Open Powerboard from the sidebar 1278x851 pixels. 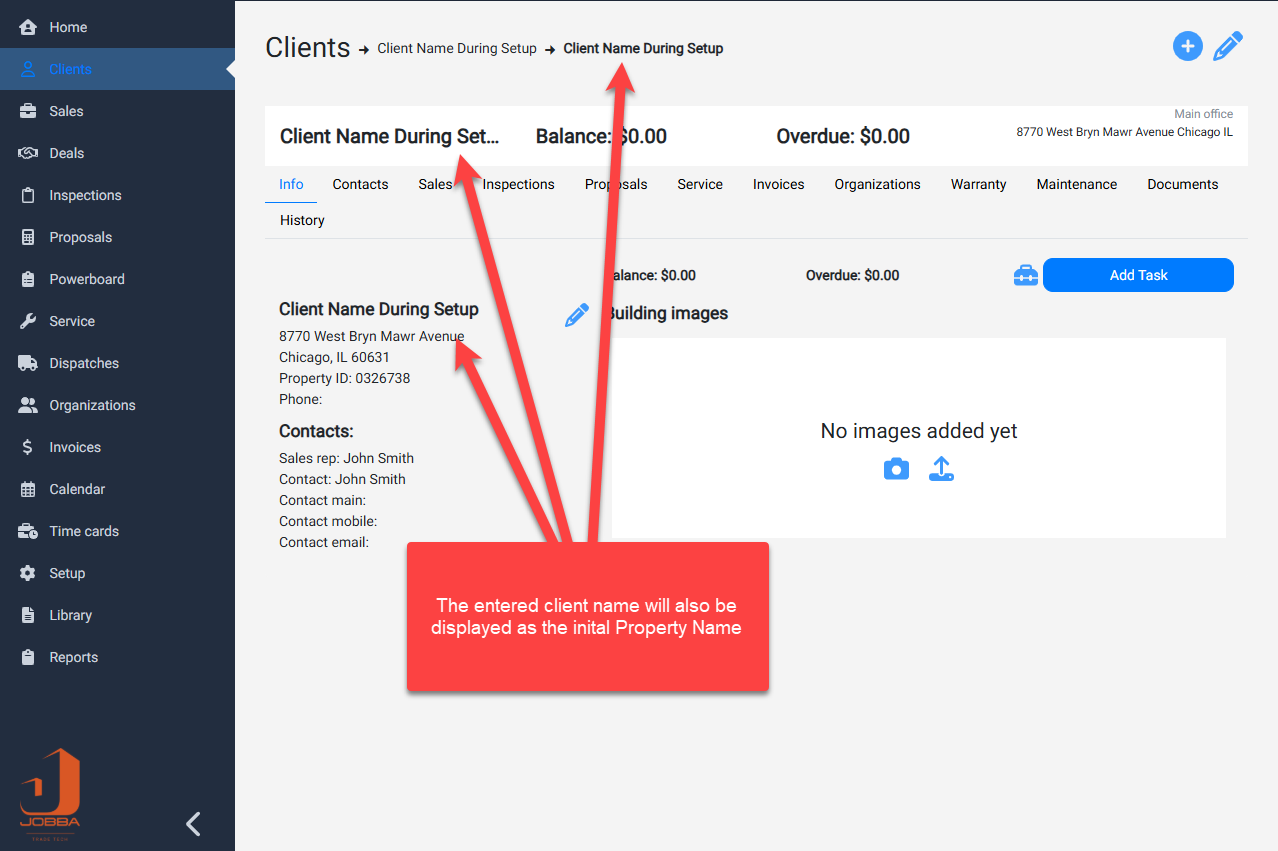[x=87, y=279]
